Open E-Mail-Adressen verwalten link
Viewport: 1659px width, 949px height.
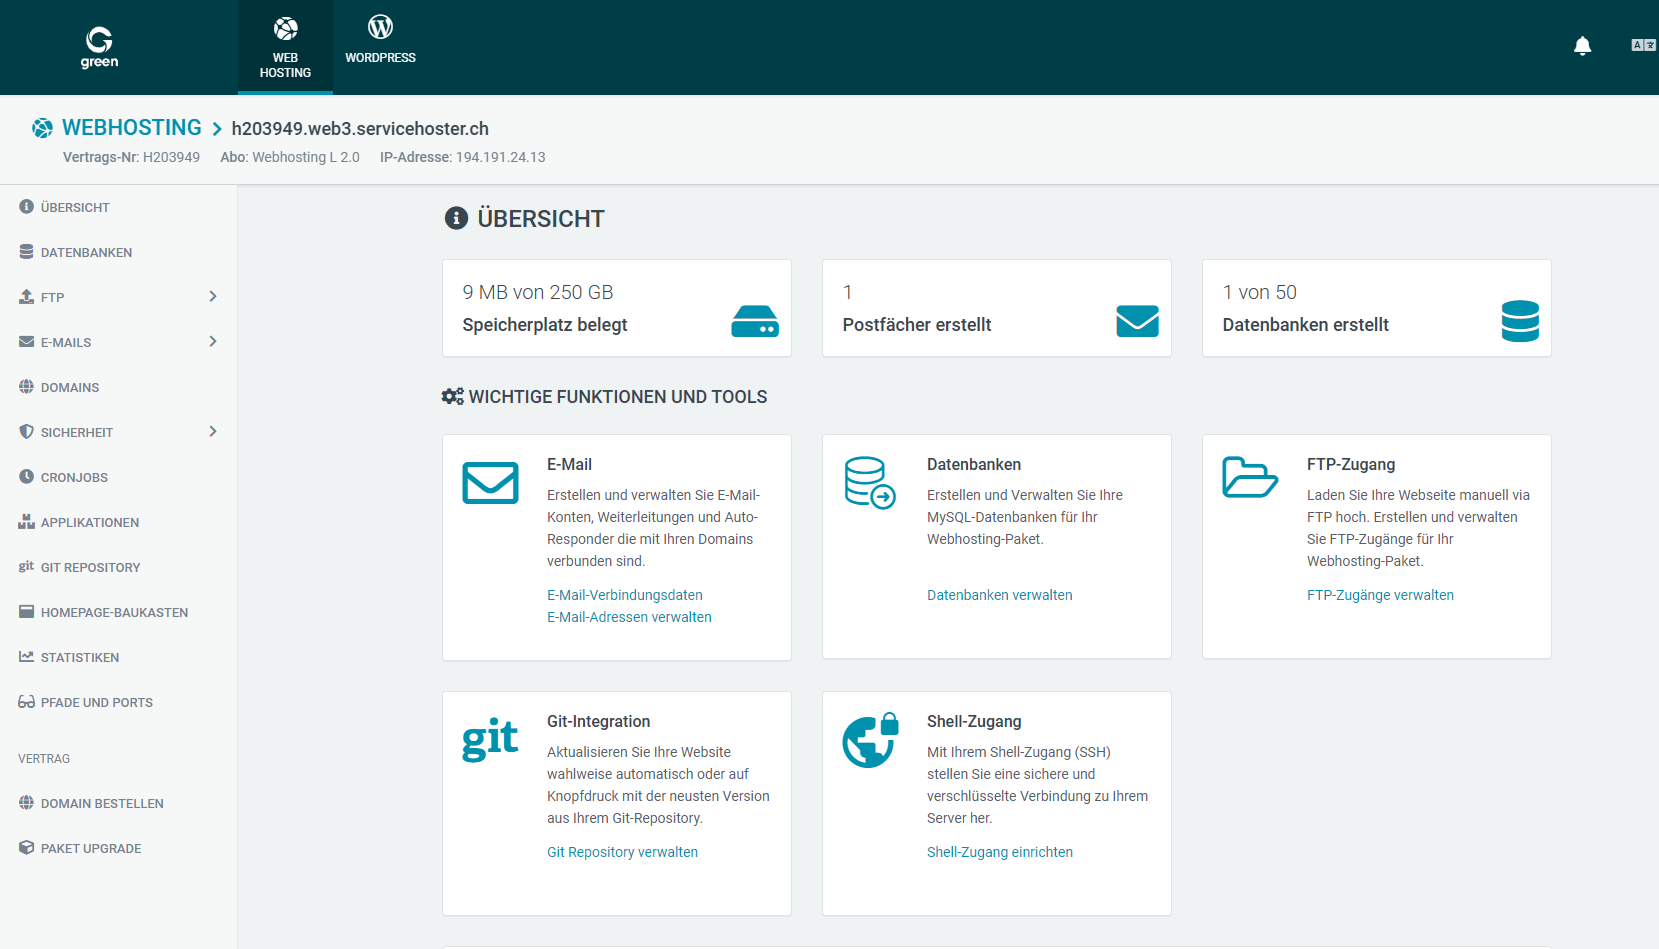pyautogui.click(x=629, y=617)
